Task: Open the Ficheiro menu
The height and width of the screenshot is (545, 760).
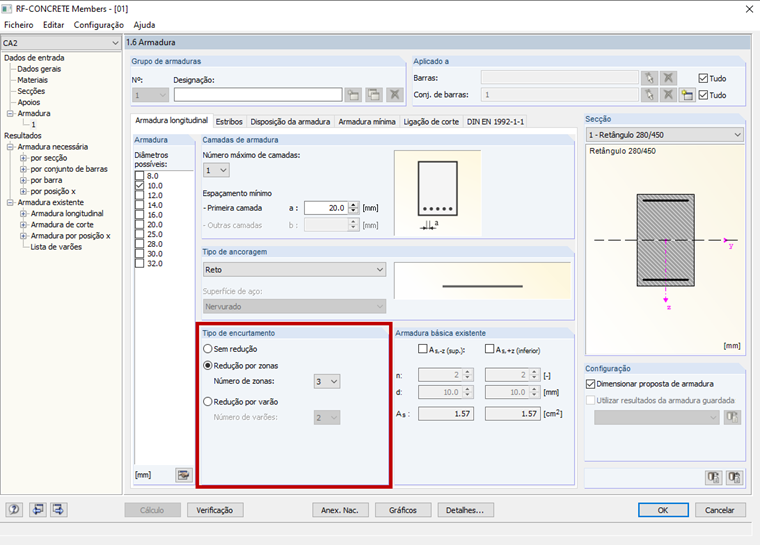Action: (x=19, y=25)
